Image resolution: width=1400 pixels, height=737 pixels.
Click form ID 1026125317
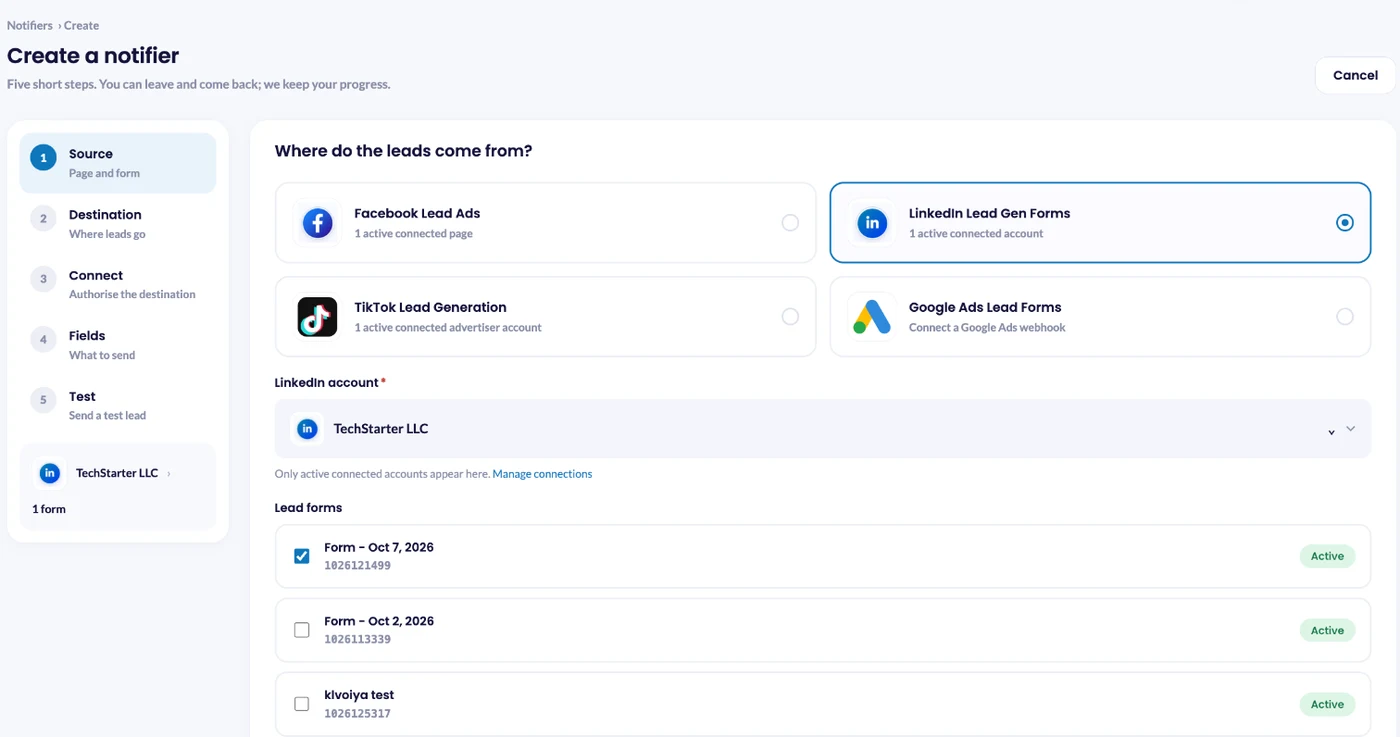[x=357, y=714]
